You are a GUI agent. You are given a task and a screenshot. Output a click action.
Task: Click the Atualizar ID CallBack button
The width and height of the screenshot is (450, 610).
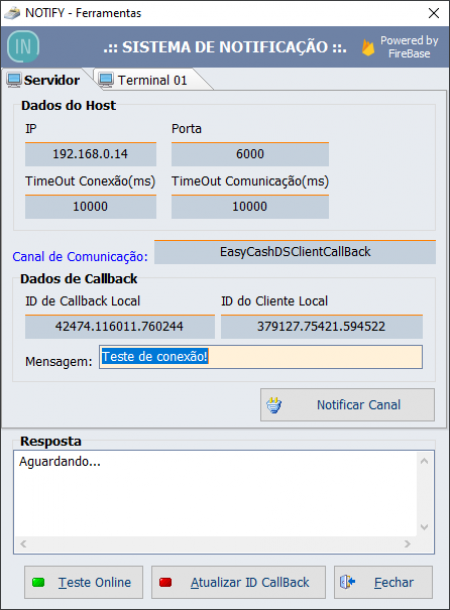point(238,582)
